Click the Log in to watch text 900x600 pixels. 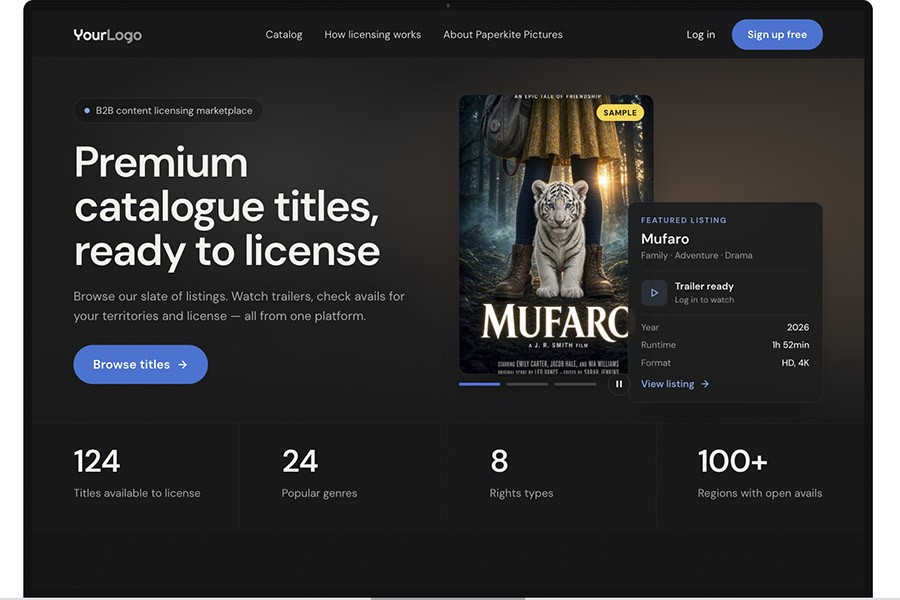(704, 300)
